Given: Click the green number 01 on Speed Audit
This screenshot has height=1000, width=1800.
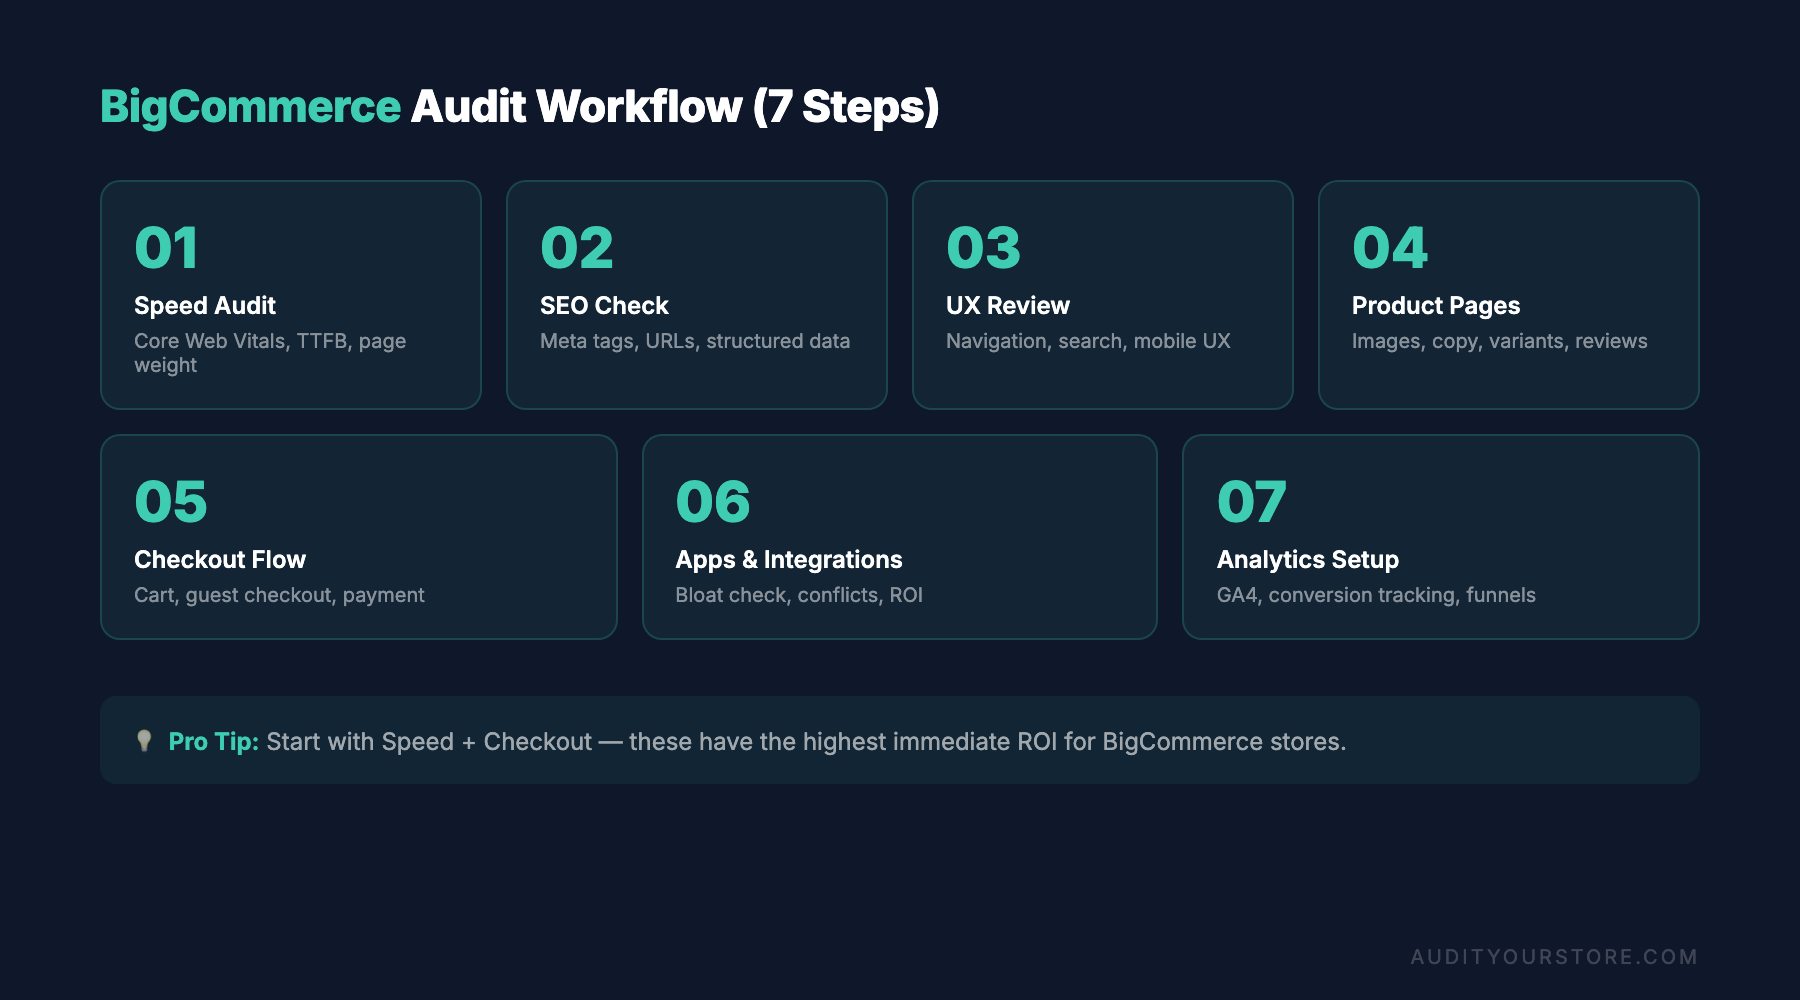Looking at the screenshot, I should tap(166, 248).
